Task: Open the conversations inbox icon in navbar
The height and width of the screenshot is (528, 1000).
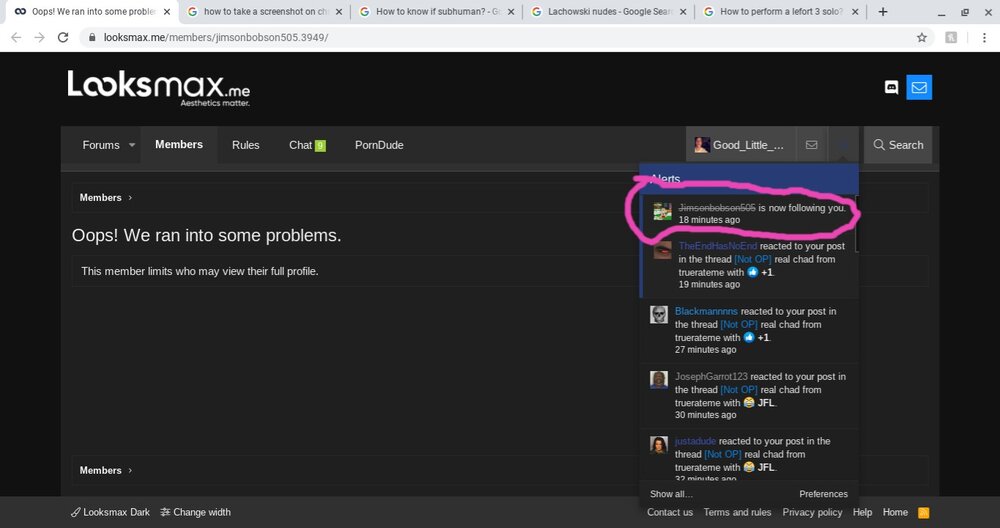Action: click(811, 145)
